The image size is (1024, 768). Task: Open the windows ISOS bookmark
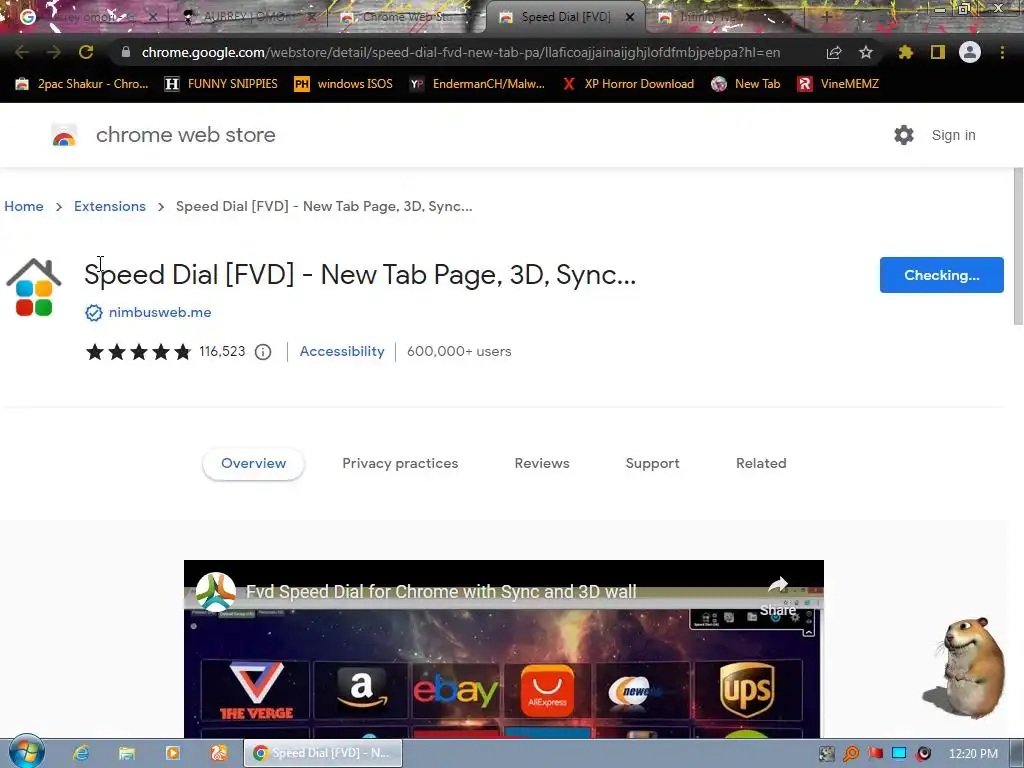pos(344,84)
